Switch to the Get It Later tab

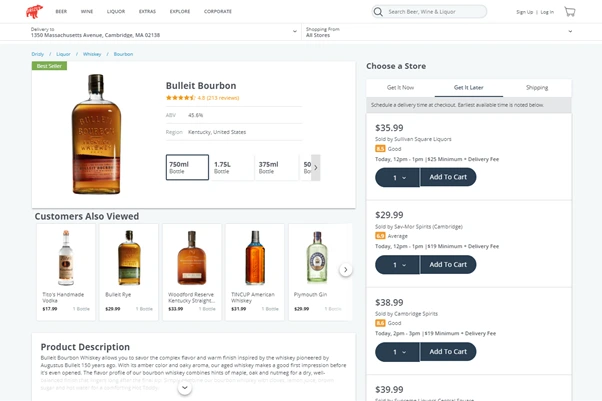pyautogui.click(x=468, y=88)
